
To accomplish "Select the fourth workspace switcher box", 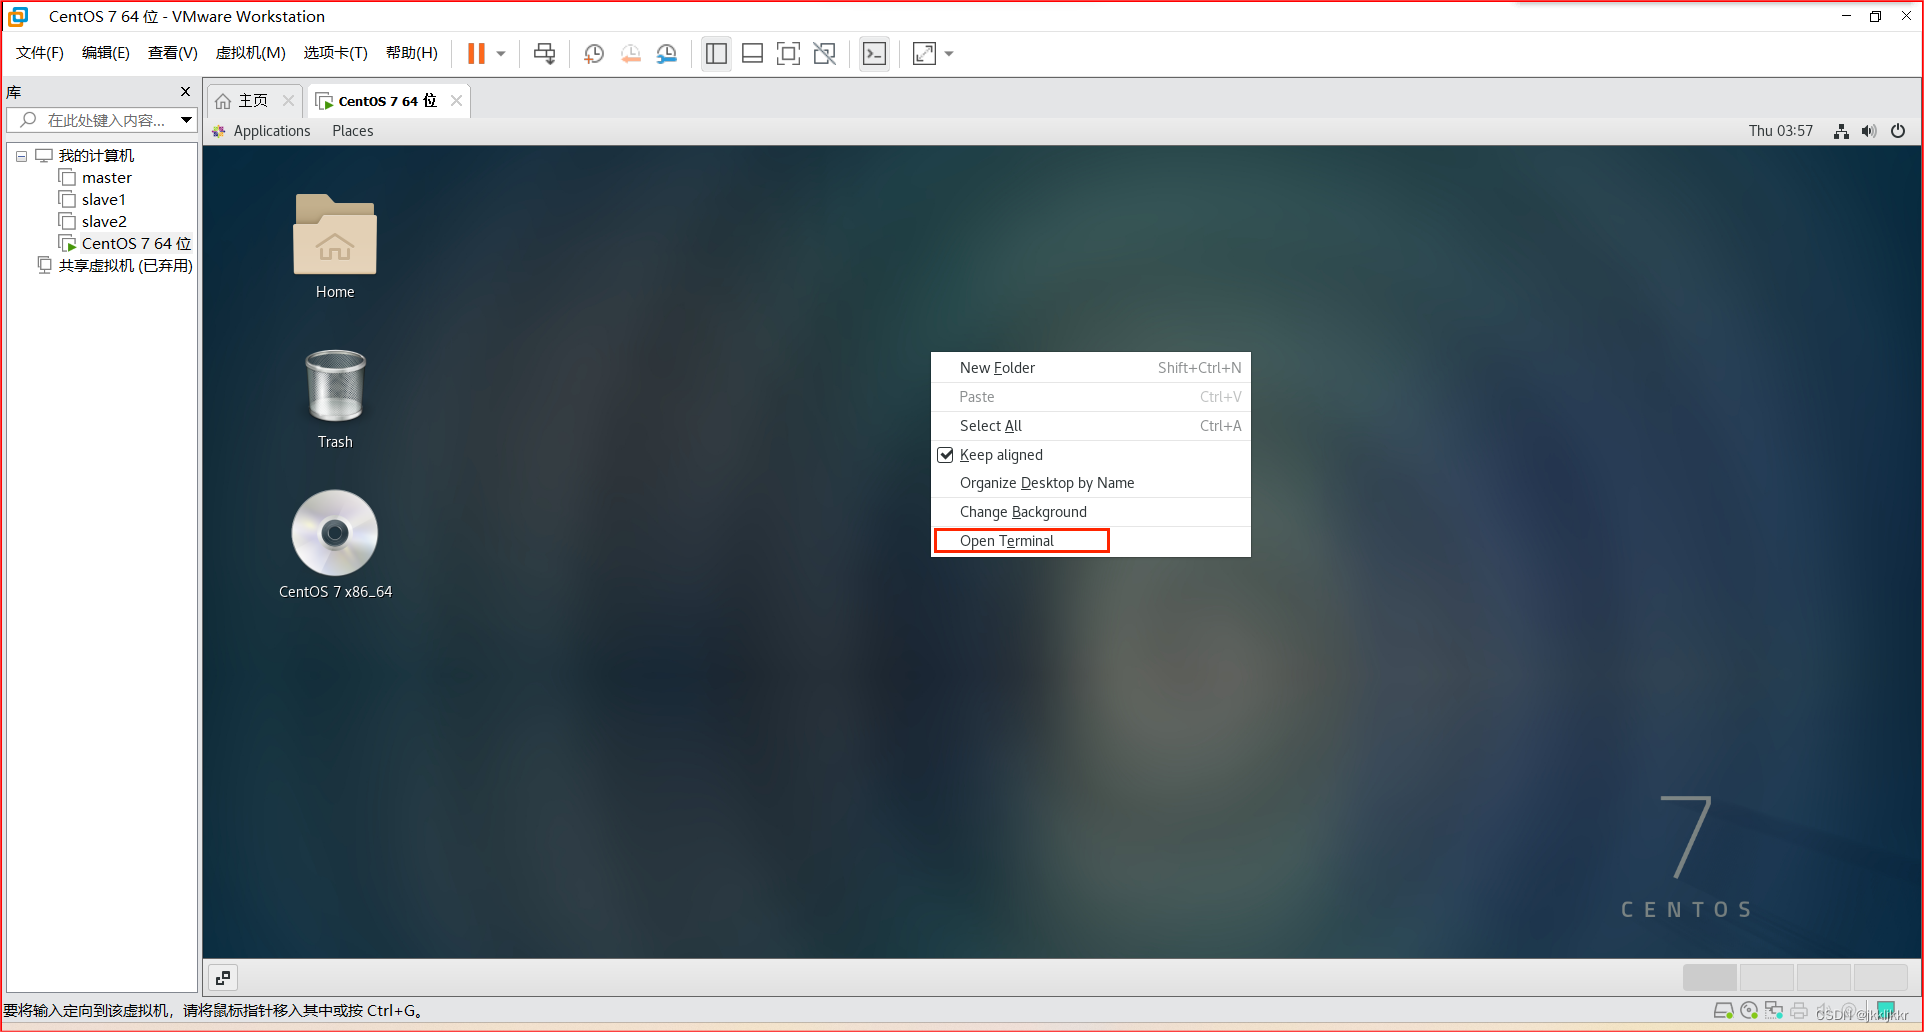I will pyautogui.click(x=1881, y=977).
